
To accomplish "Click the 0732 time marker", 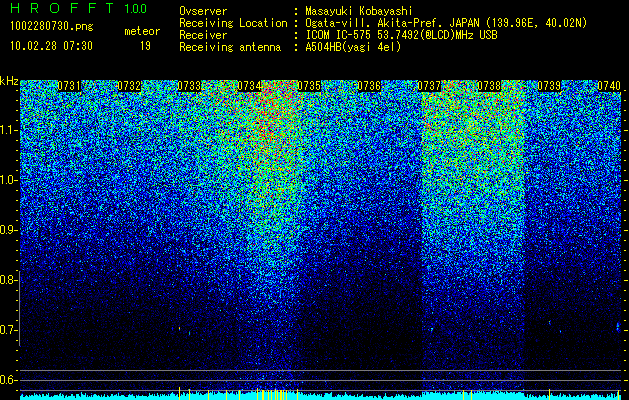I will (x=129, y=86).
